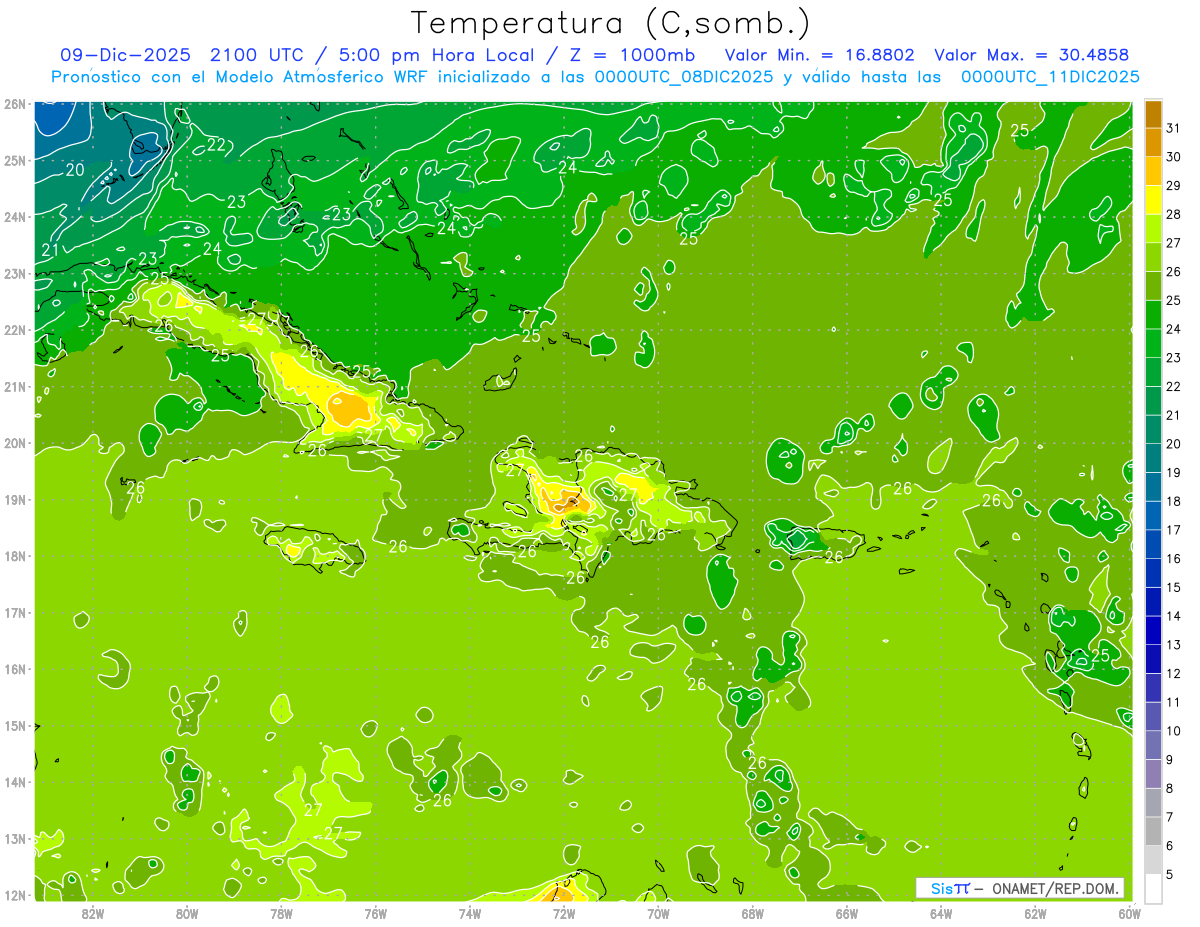Click the 14N latitude axis label
Viewport: 1200px width, 927px height.
click(15, 782)
